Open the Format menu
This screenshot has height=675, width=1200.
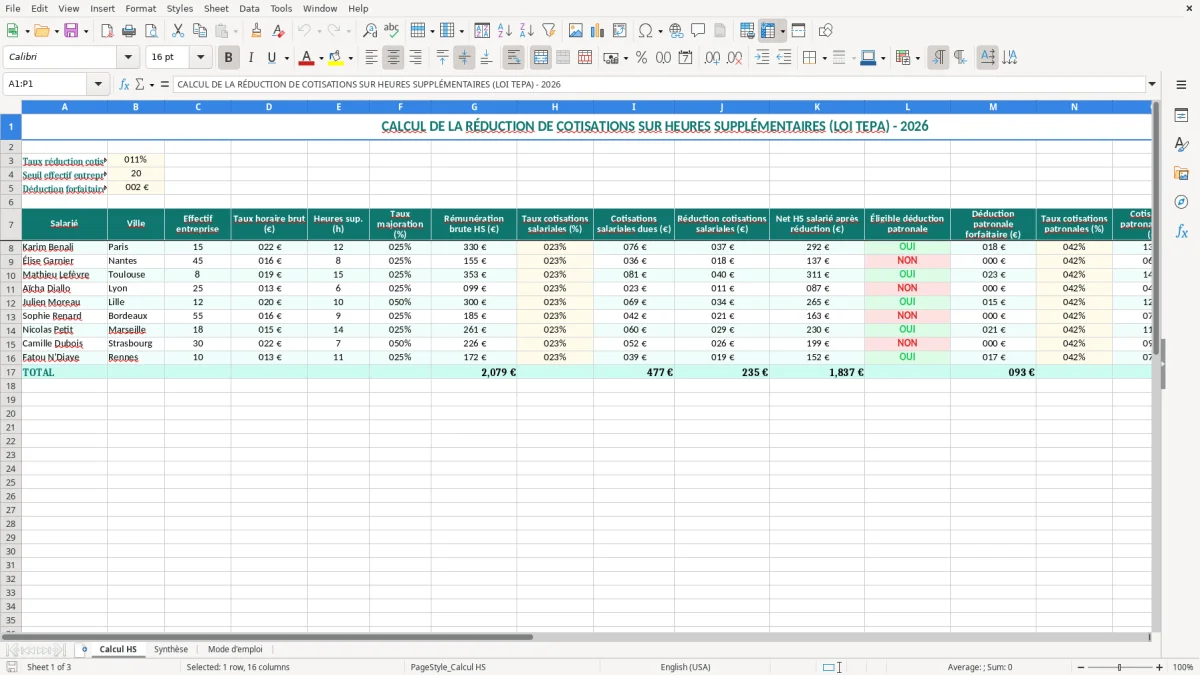click(x=140, y=8)
